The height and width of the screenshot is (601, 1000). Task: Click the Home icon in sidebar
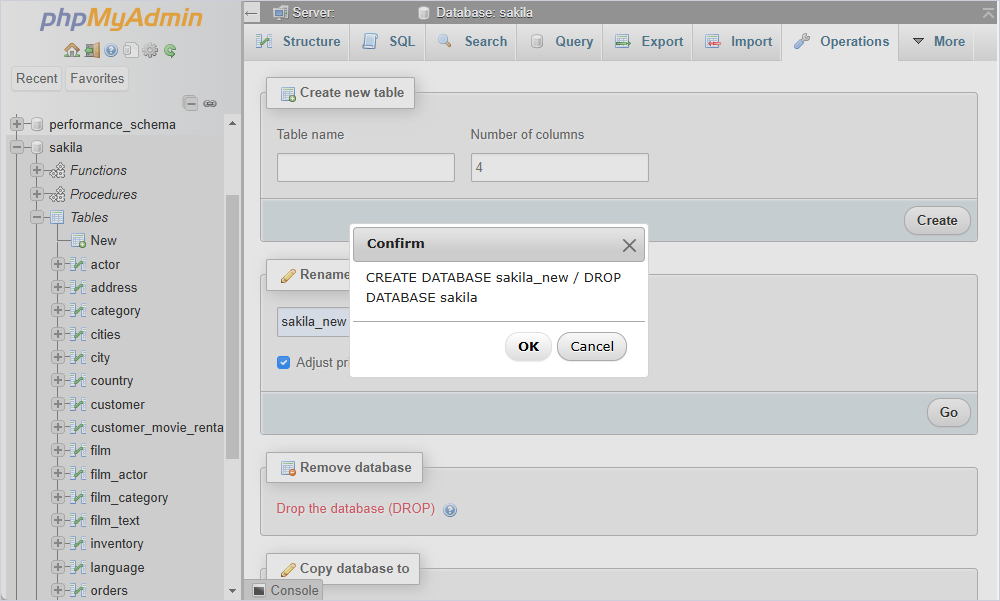point(71,50)
